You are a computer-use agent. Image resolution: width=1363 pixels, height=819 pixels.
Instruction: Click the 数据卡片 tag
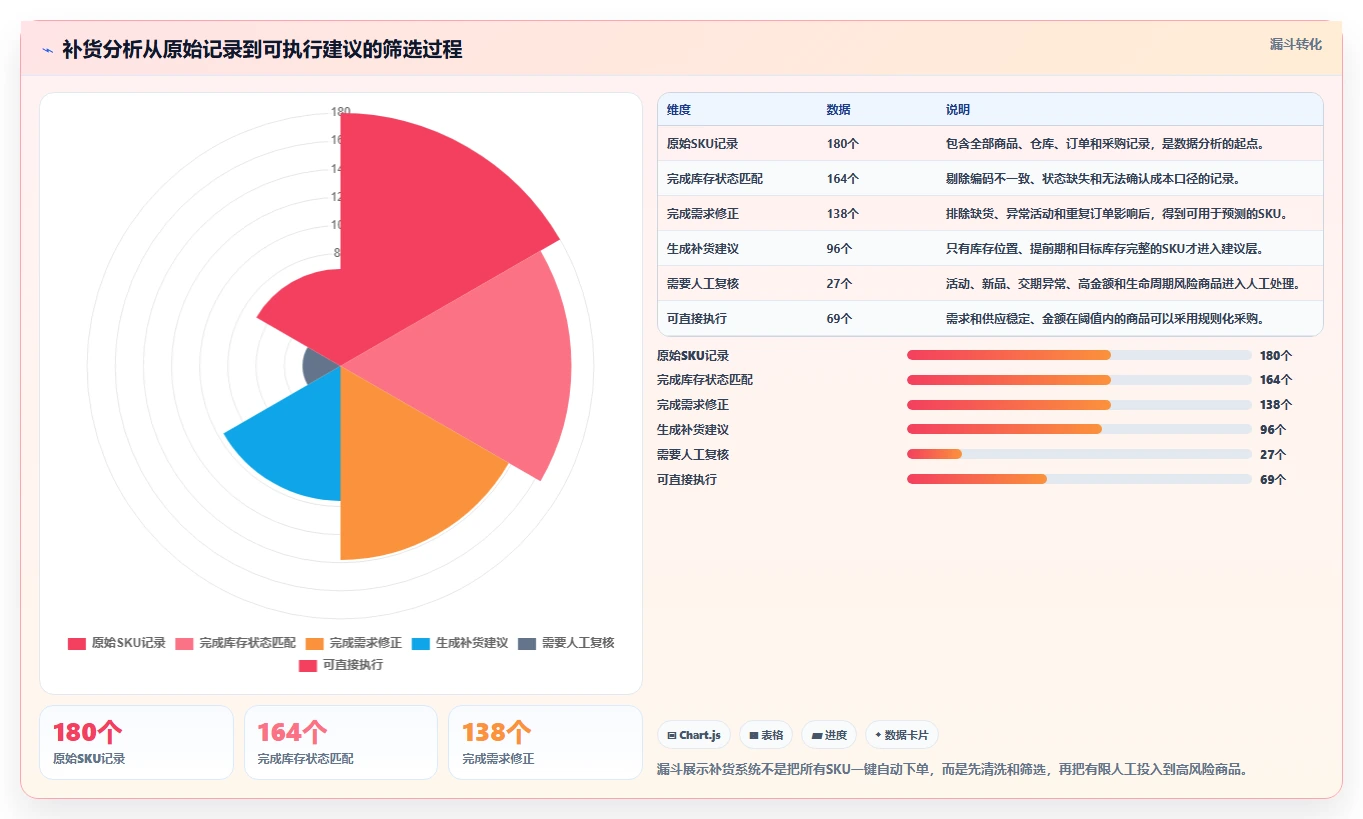click(x=901, y=735)
